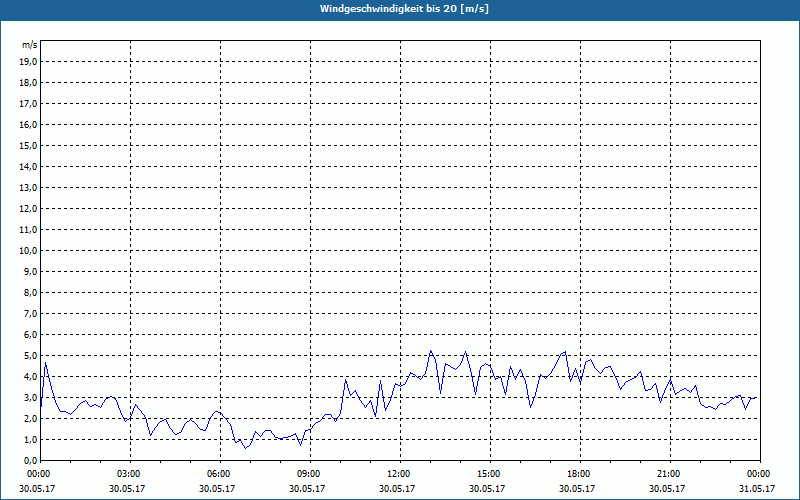Click the '21:00' time axis label
Screen dimensions: 800x500
(670, 474)
